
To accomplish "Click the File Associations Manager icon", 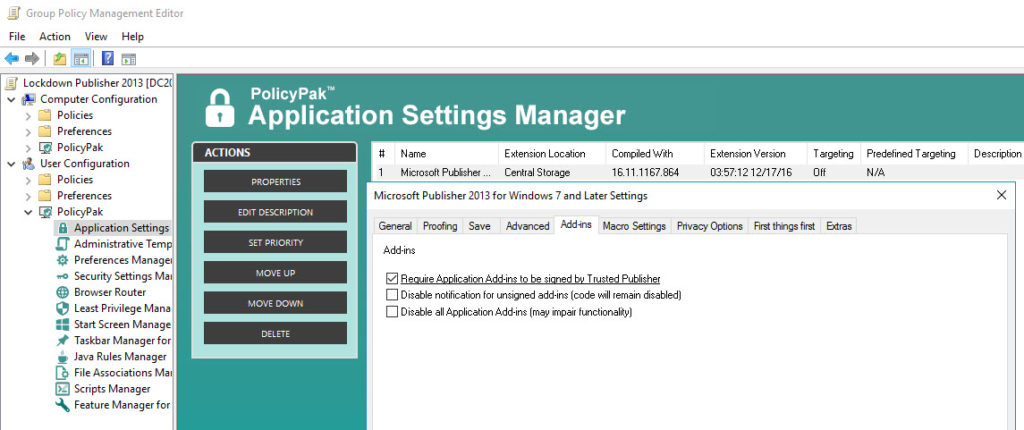I will click(63, 372).
